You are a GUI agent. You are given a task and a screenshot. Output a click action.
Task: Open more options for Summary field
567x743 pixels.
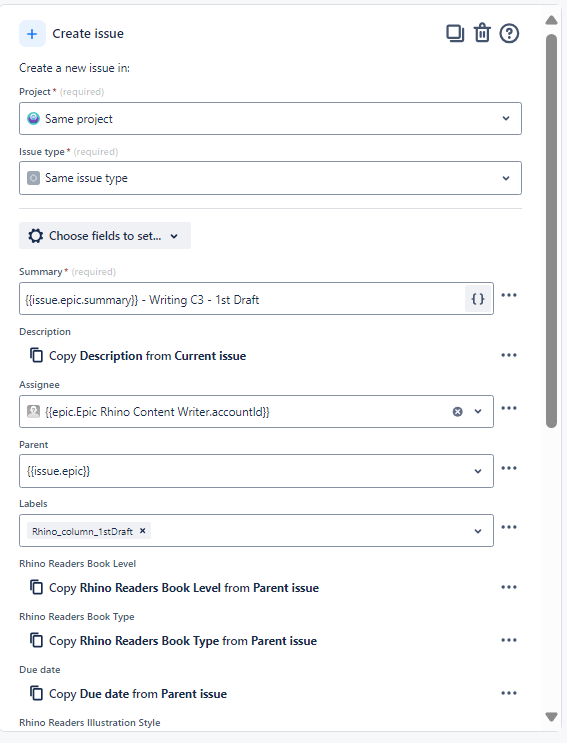click(509, 295)
